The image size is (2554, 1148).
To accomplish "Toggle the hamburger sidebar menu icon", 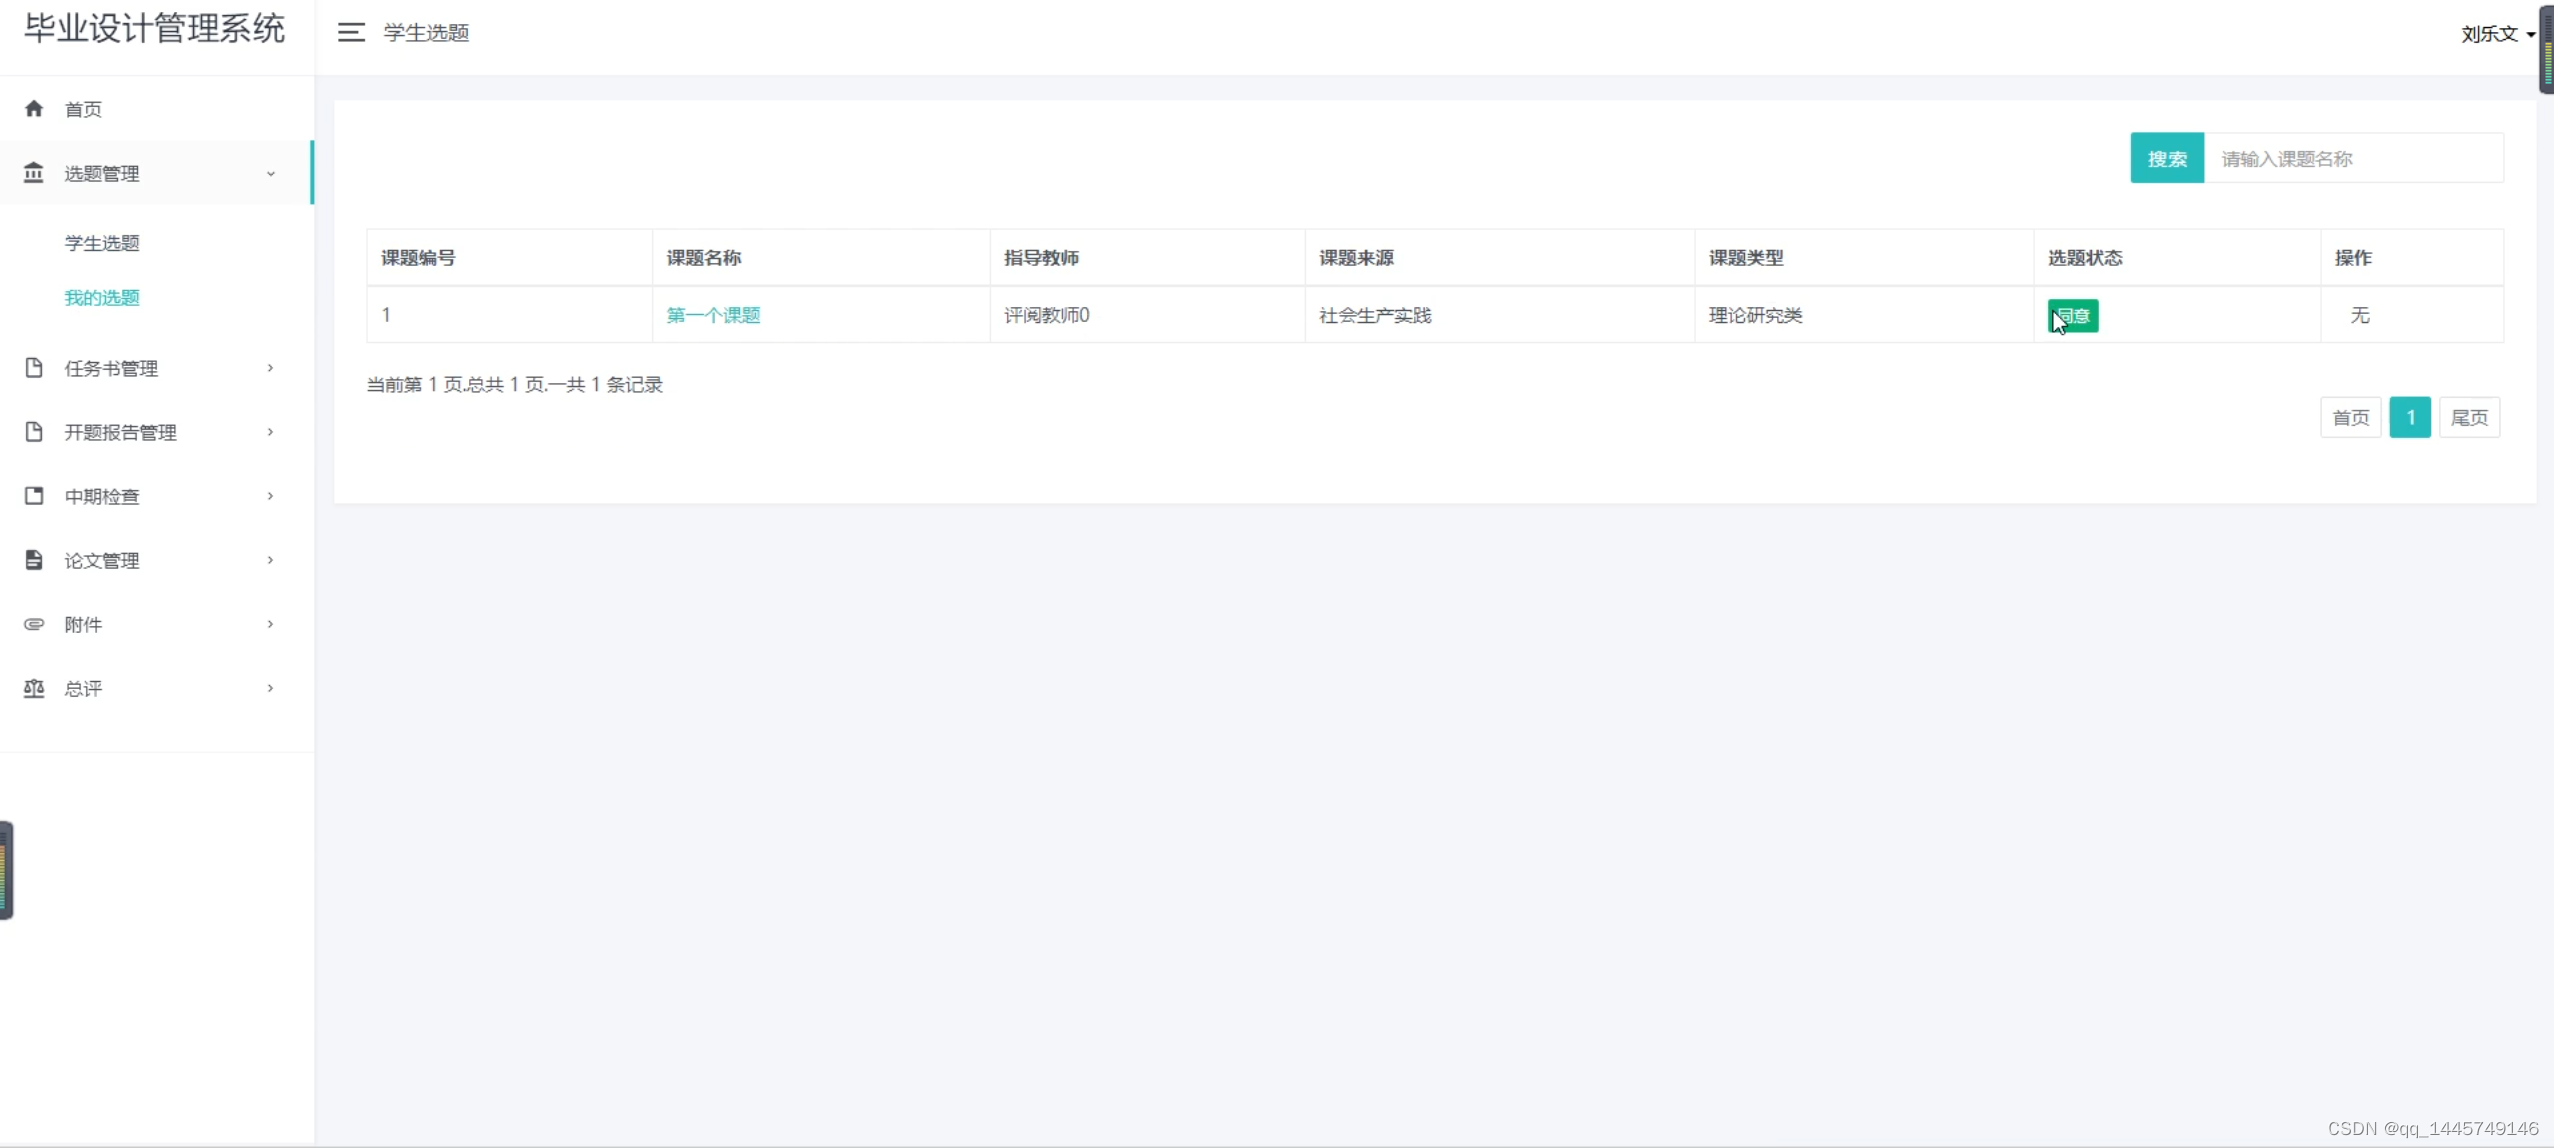I will (351, 33).
